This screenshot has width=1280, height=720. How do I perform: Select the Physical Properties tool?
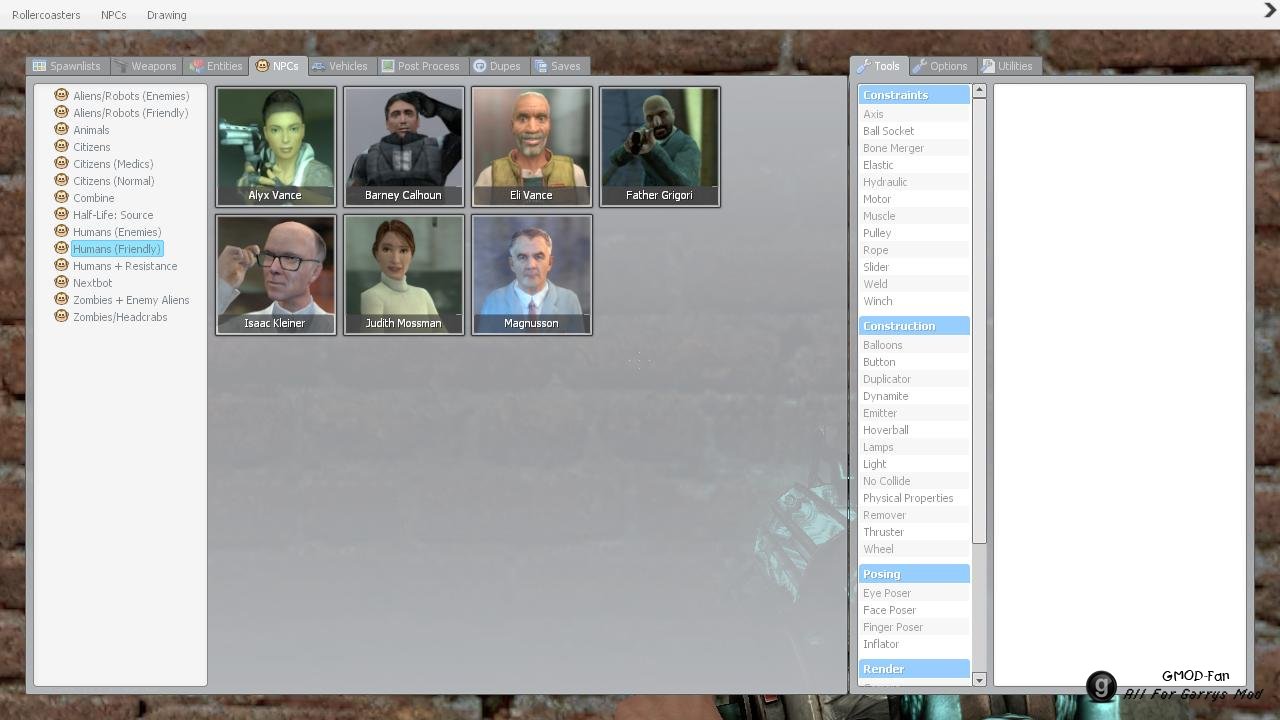click(x=914, y=498)
